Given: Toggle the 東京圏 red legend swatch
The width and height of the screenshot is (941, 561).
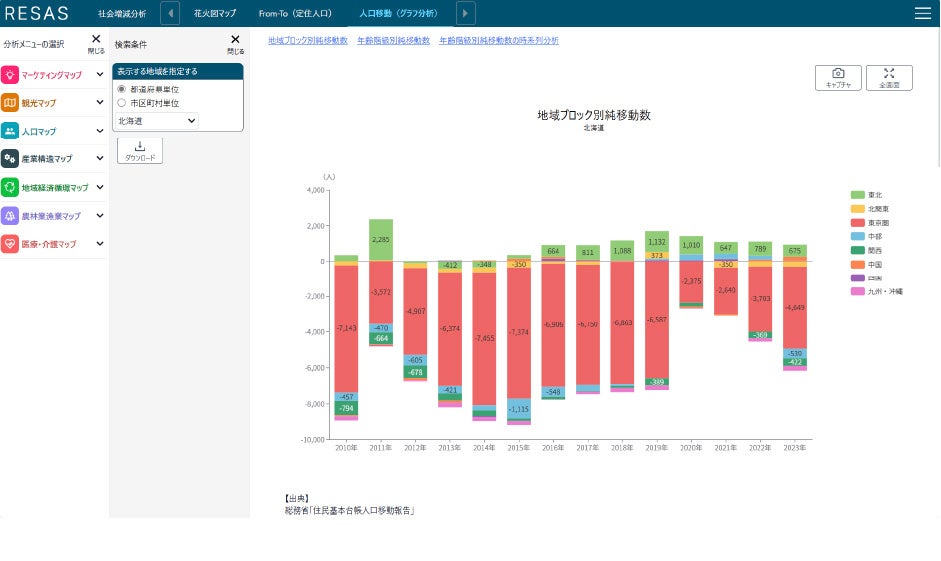Looking at the screenshot, I should (858, 223).
